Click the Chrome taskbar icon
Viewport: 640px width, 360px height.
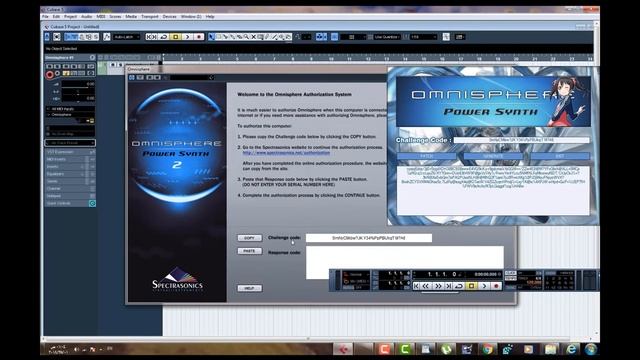tap(487, 349)
